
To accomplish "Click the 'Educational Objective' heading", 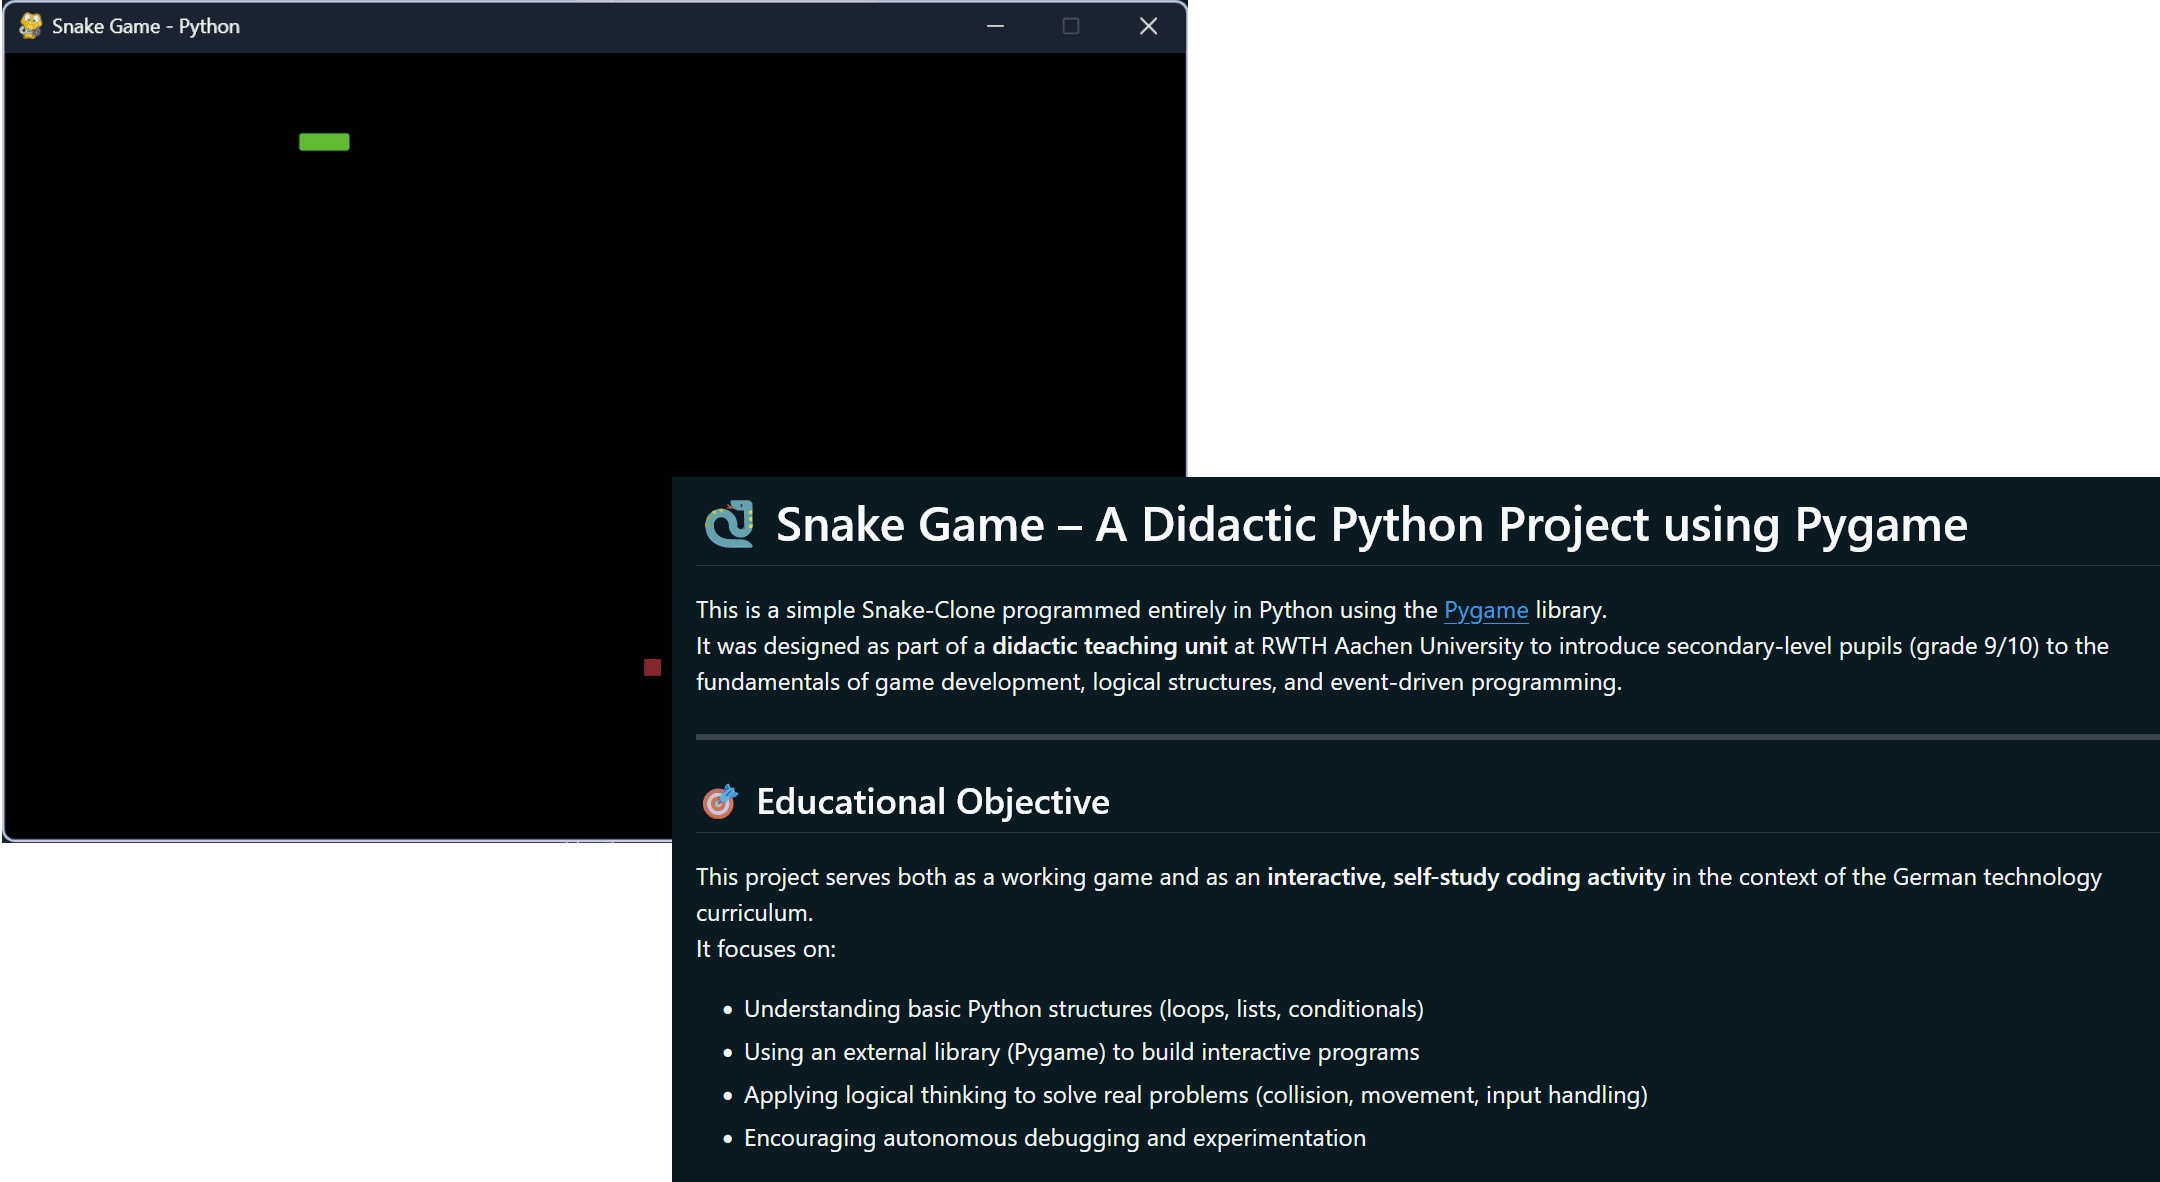I will click(933, 802).
